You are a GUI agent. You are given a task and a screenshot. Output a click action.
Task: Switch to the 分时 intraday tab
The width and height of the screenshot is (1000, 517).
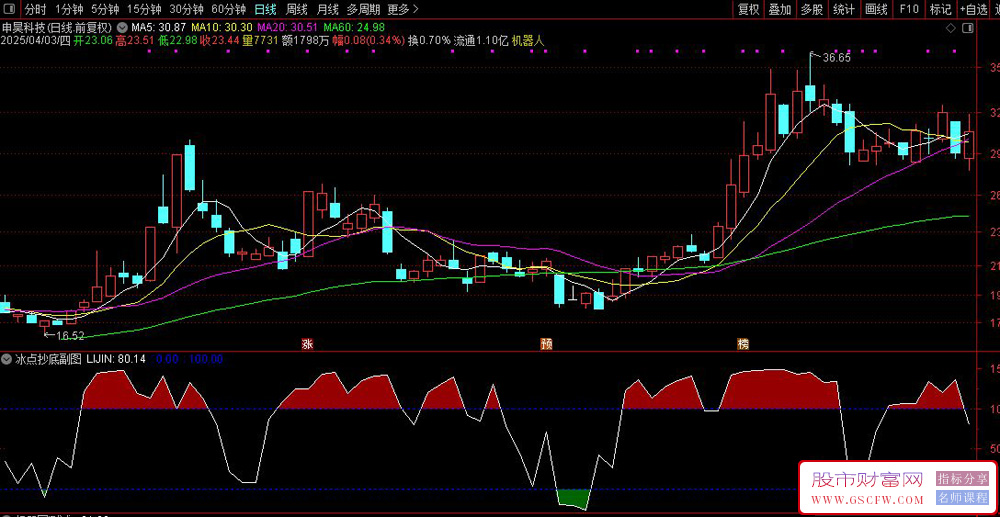coord(36,9)
